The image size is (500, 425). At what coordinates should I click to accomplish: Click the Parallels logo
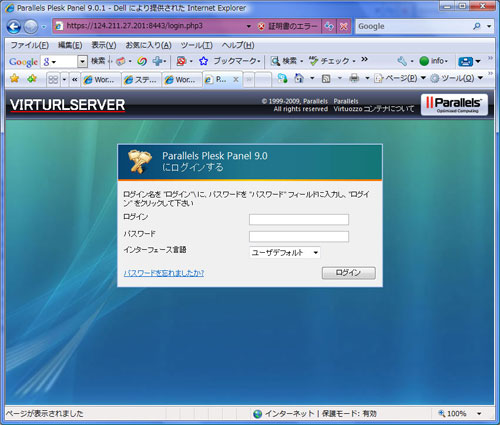[454, 105]
